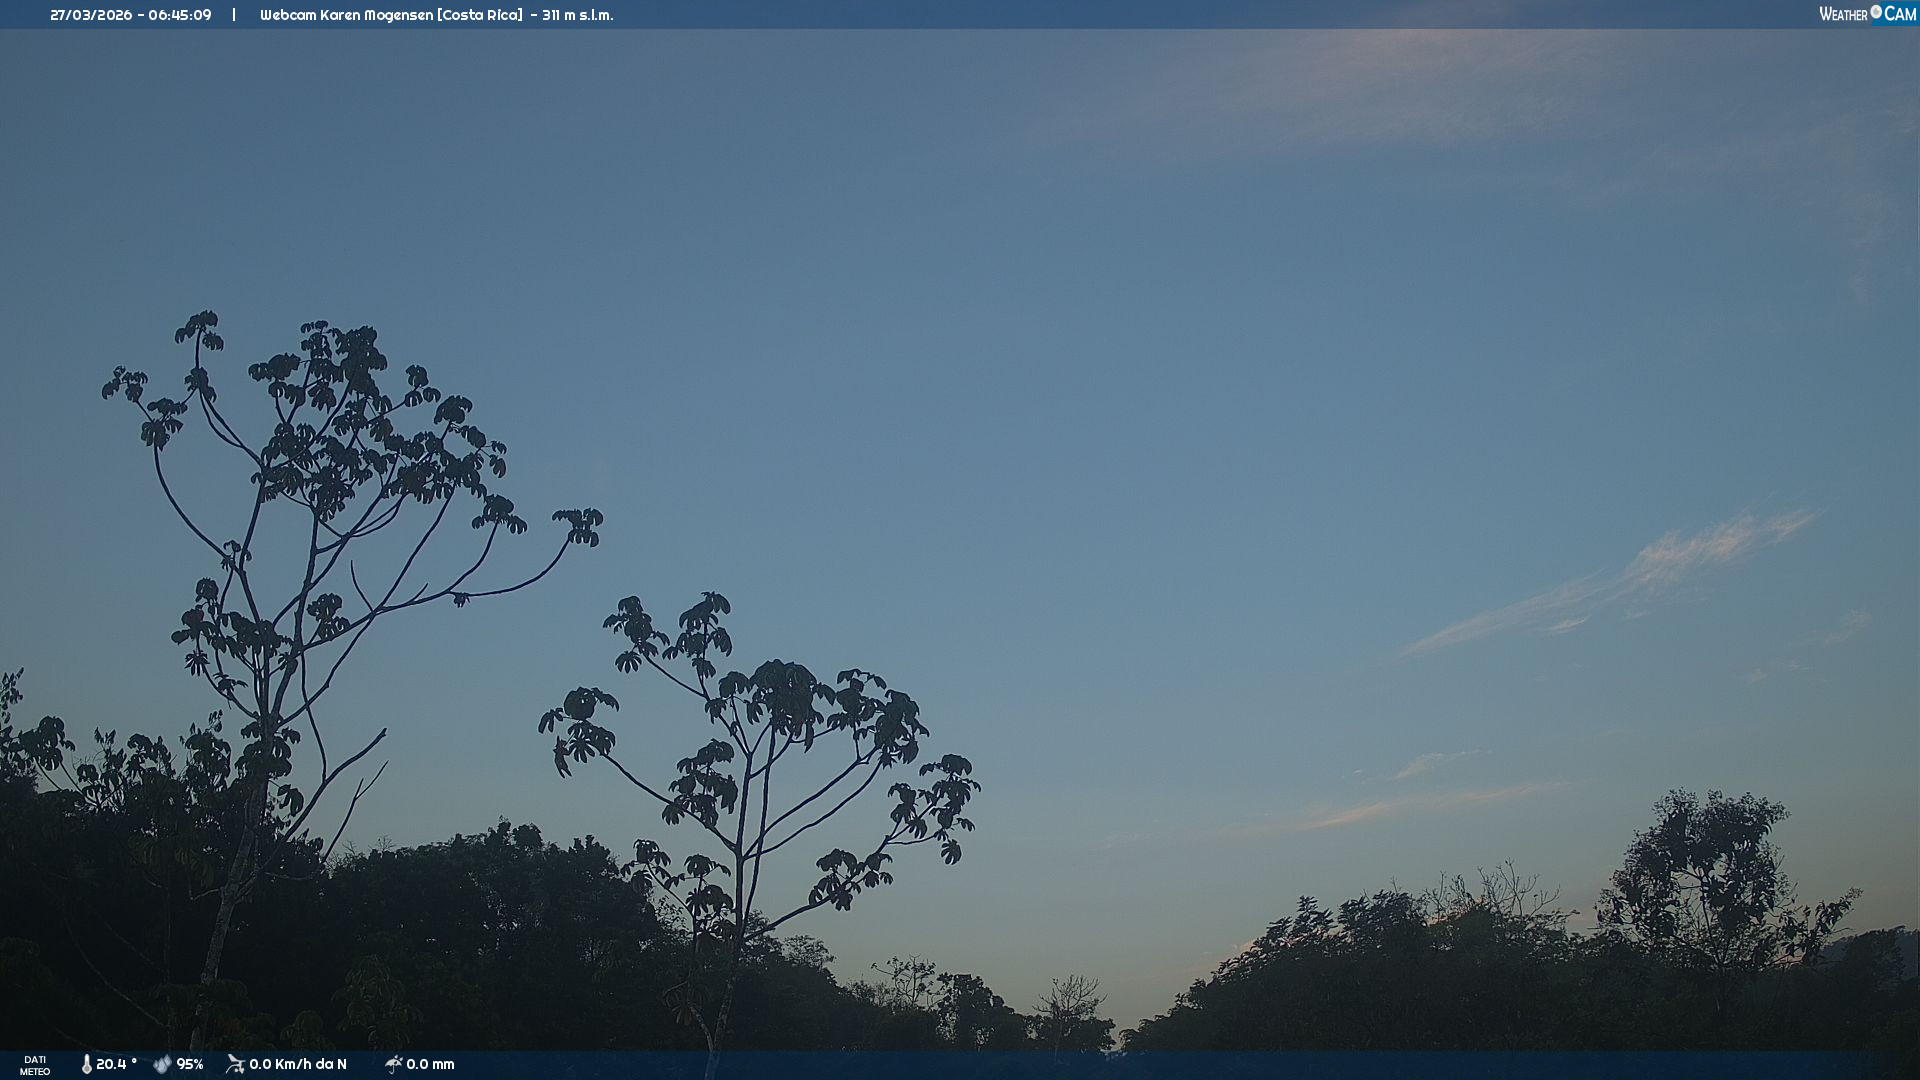Click the 06:45:09 timestamp

pos(180,15)
